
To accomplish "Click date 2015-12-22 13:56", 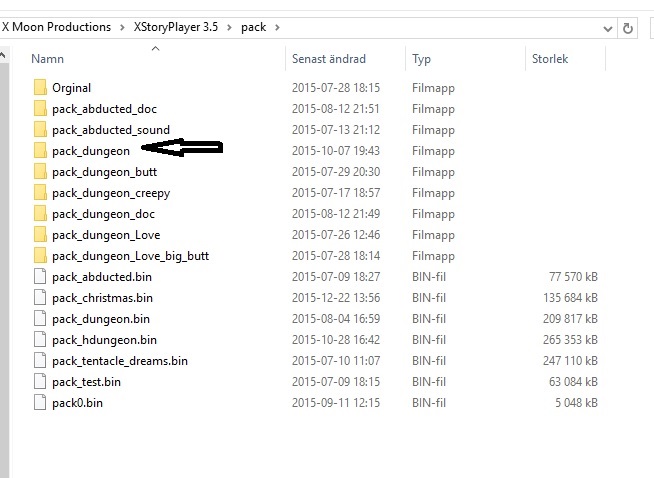I will point(336,298).
